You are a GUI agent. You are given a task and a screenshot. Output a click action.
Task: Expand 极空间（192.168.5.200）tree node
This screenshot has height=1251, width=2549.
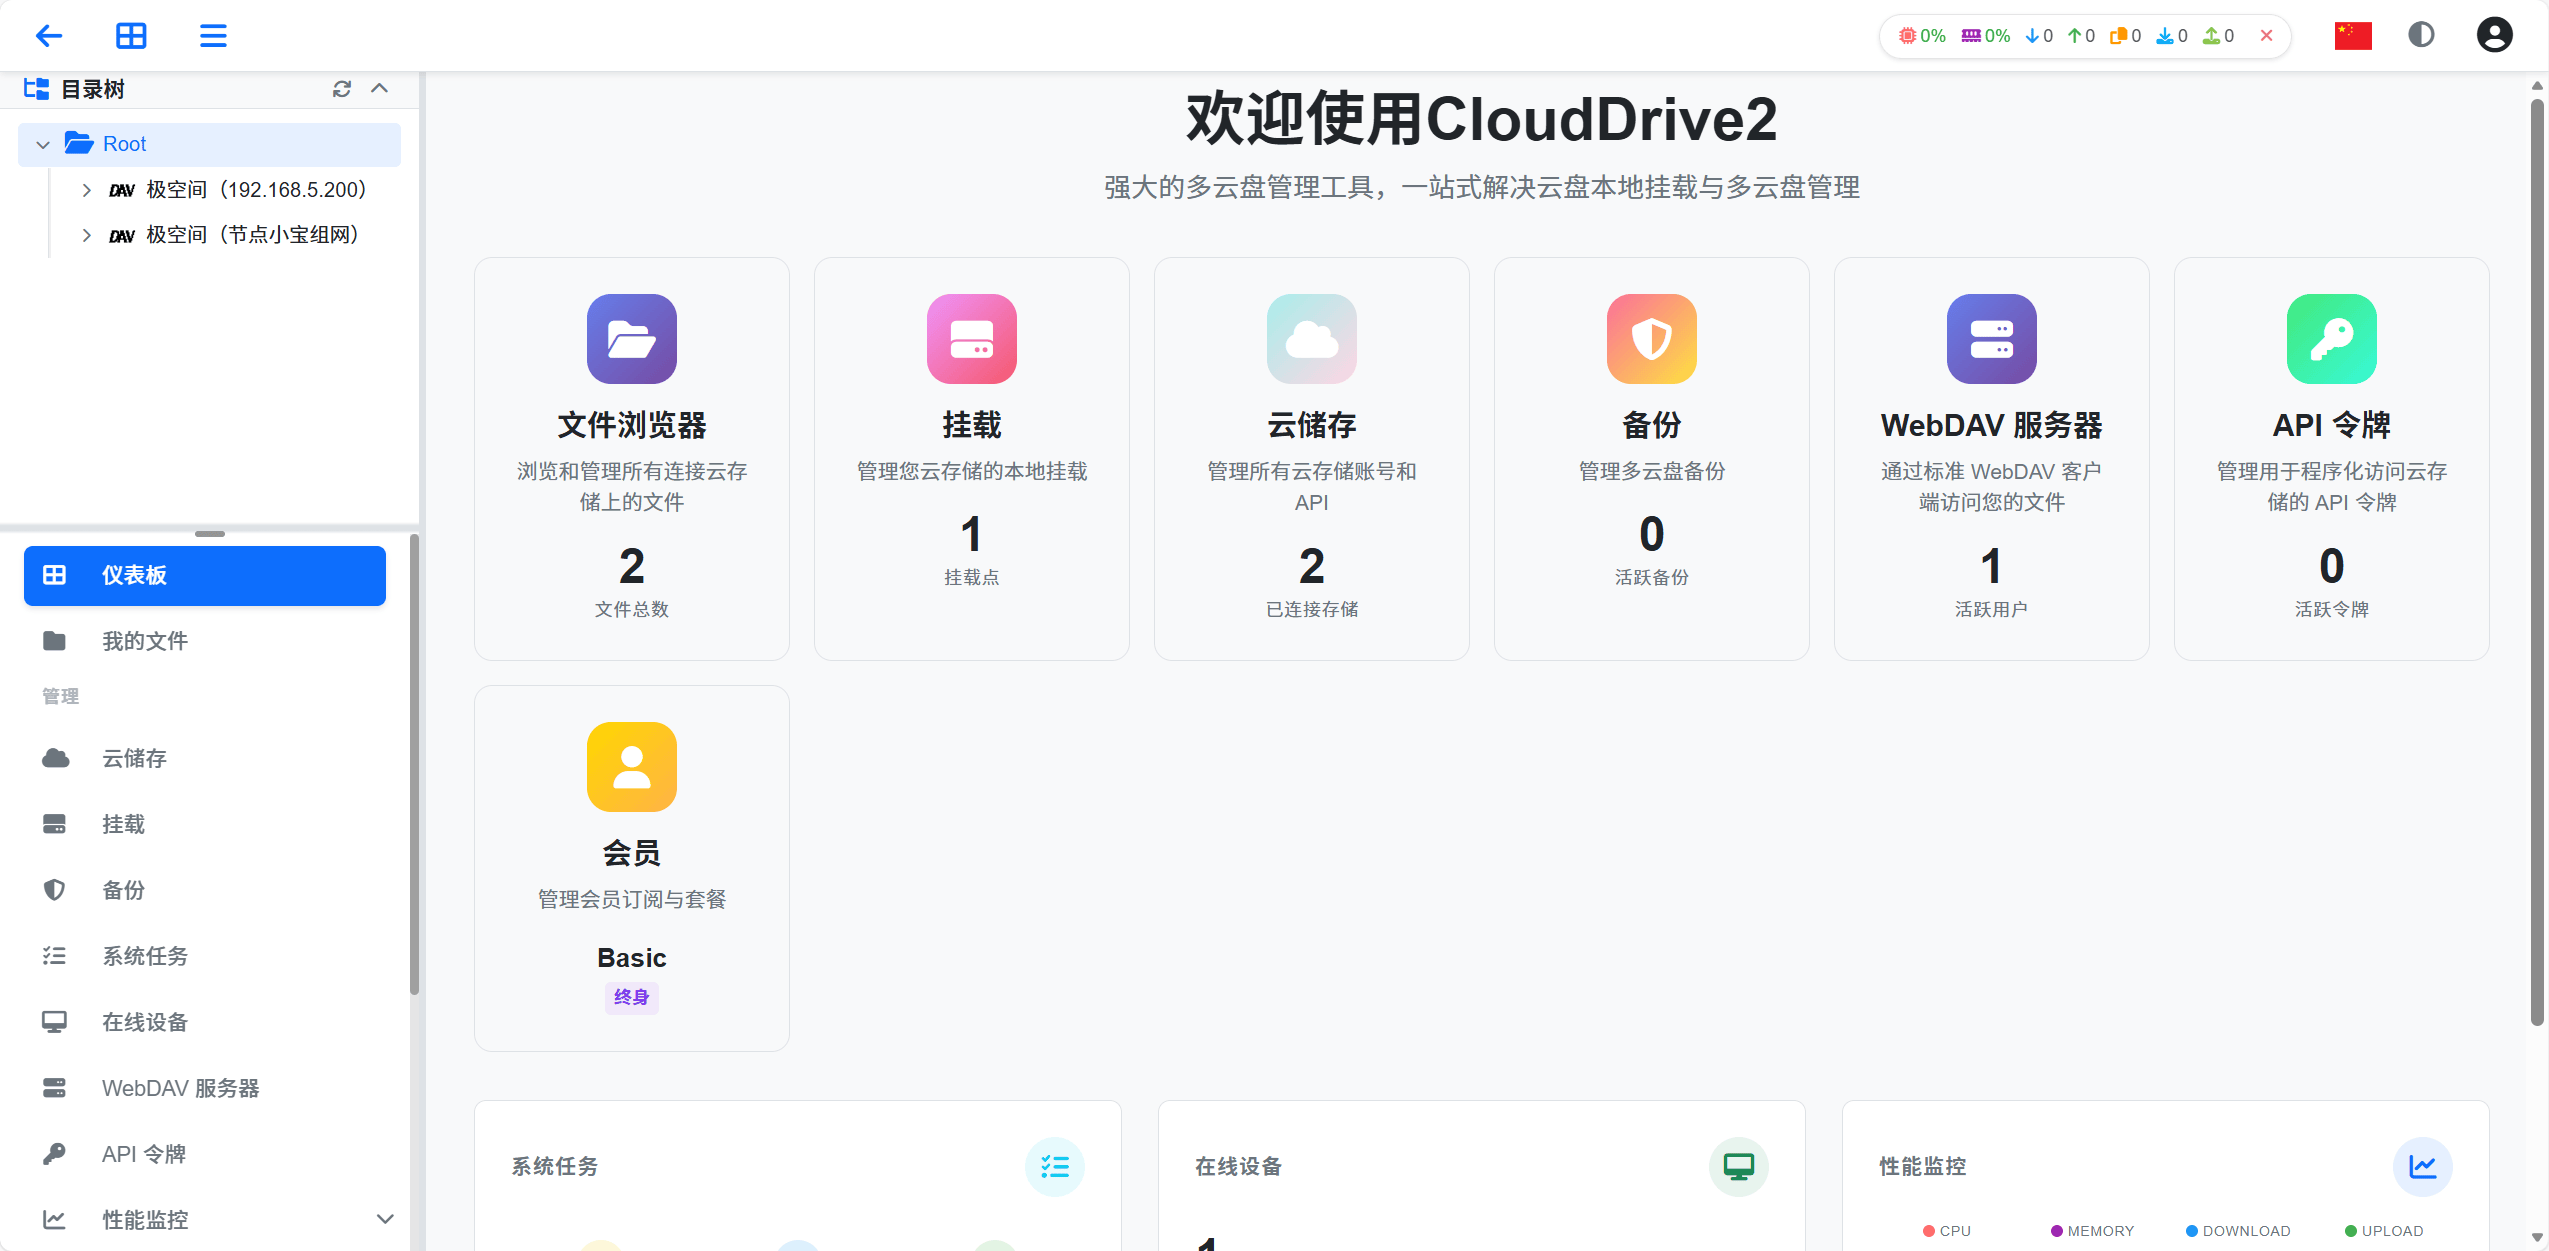point(88,189)
